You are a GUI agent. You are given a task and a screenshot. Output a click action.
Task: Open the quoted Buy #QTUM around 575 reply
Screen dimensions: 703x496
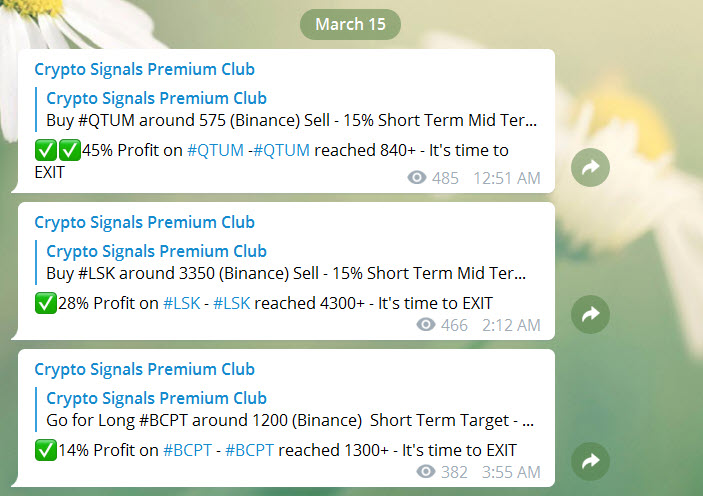tap(287, 109)
